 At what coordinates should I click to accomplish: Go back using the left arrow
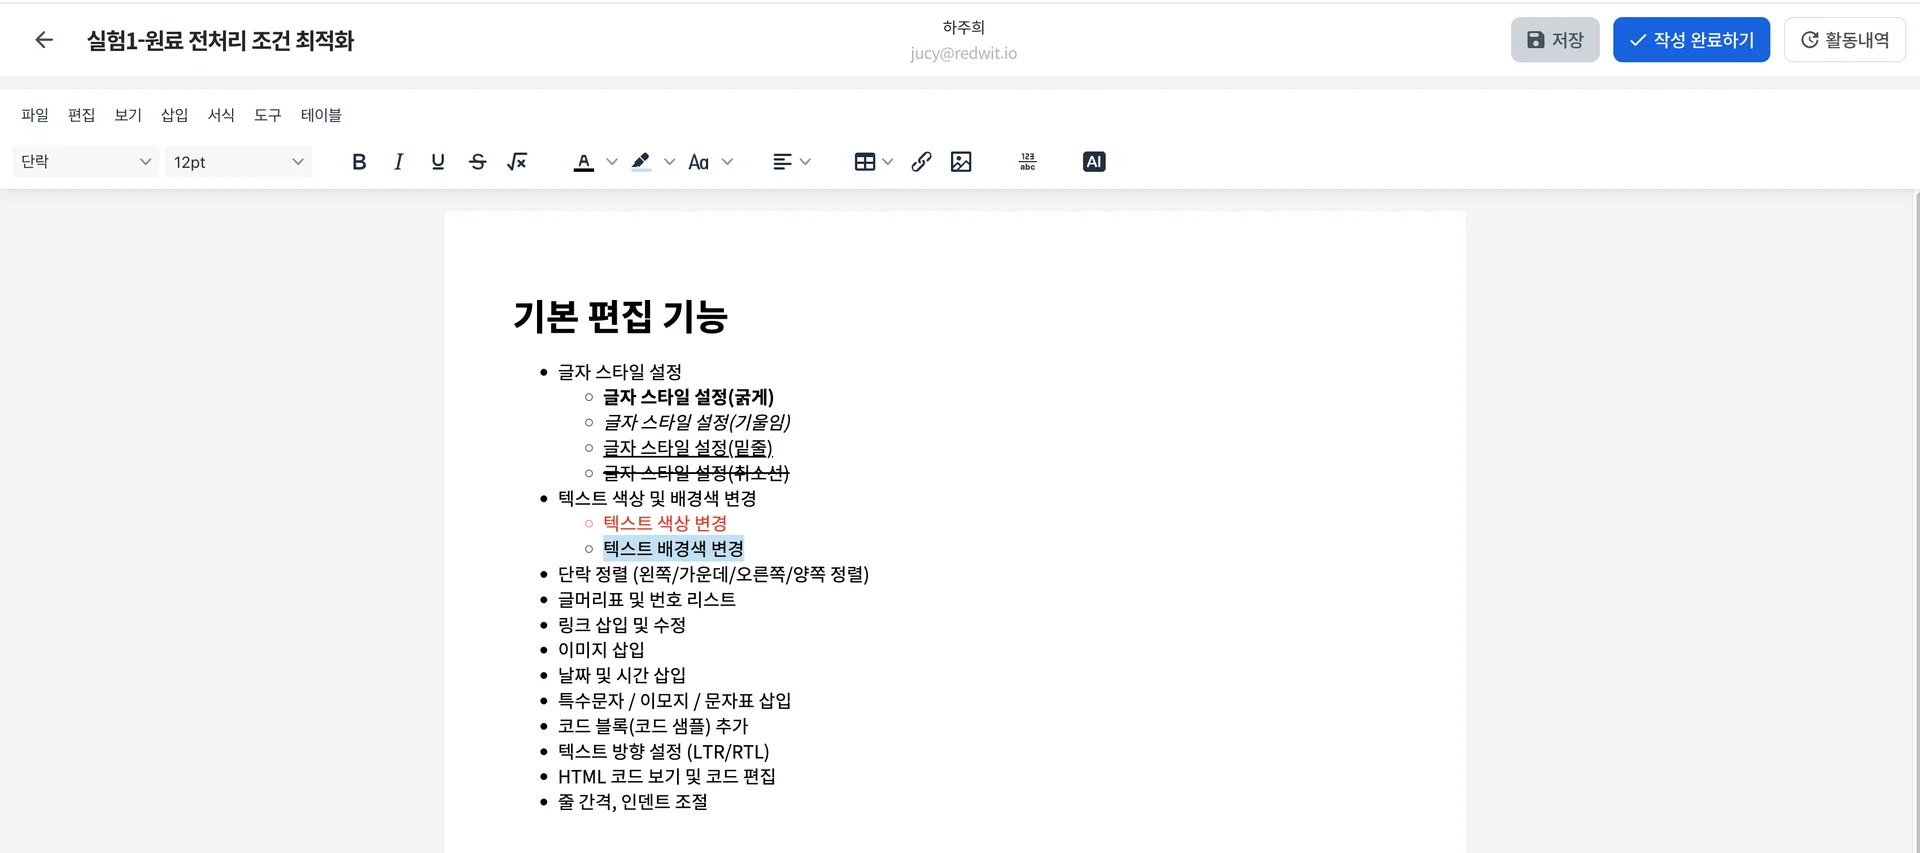pos(44,40)
